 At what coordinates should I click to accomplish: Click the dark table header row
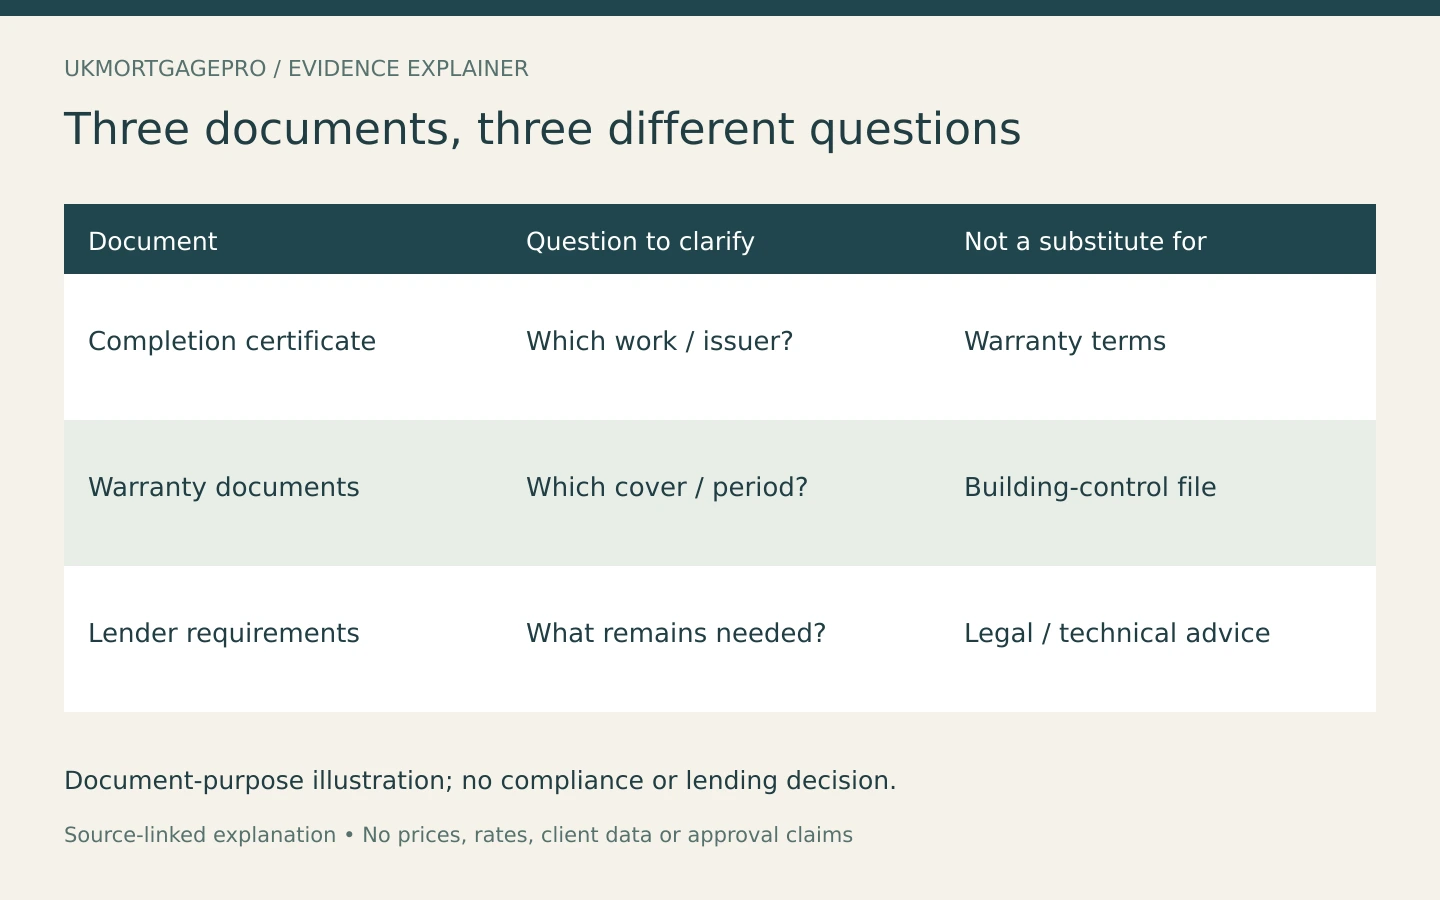[x=720, y=239]
